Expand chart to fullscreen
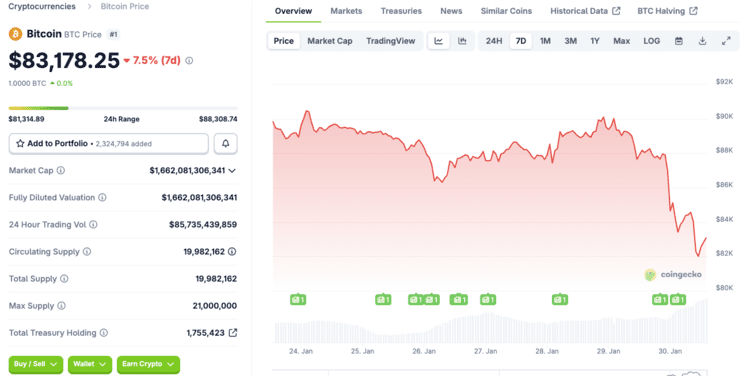This screenshot has height=376, width=750. [x=726, y=41]
